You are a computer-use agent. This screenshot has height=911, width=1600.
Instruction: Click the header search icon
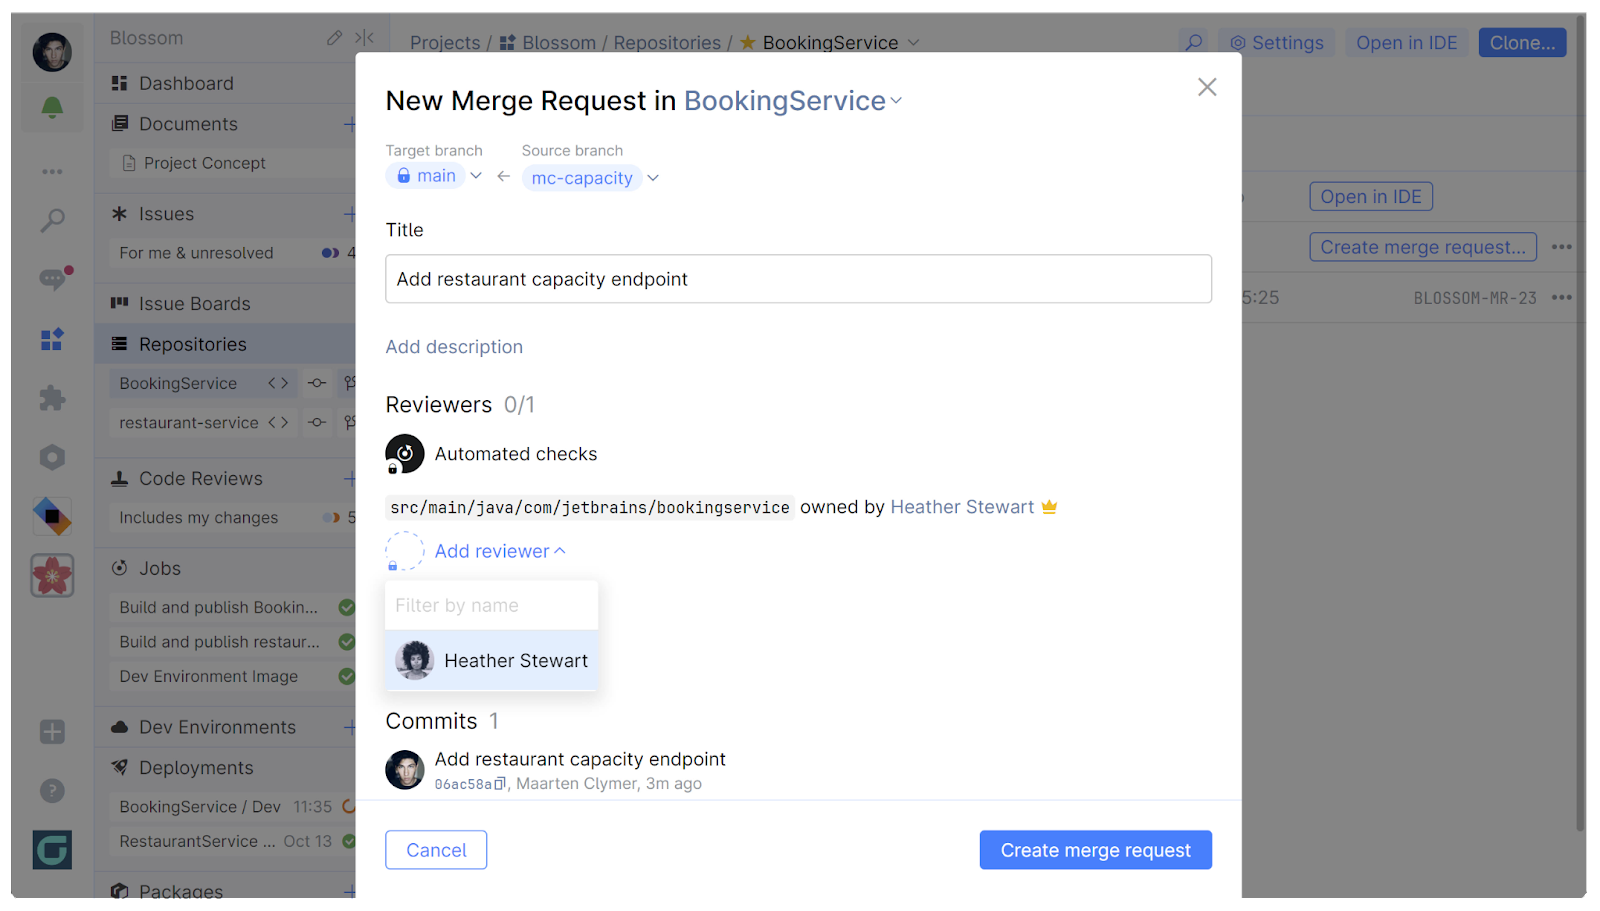1193,43
